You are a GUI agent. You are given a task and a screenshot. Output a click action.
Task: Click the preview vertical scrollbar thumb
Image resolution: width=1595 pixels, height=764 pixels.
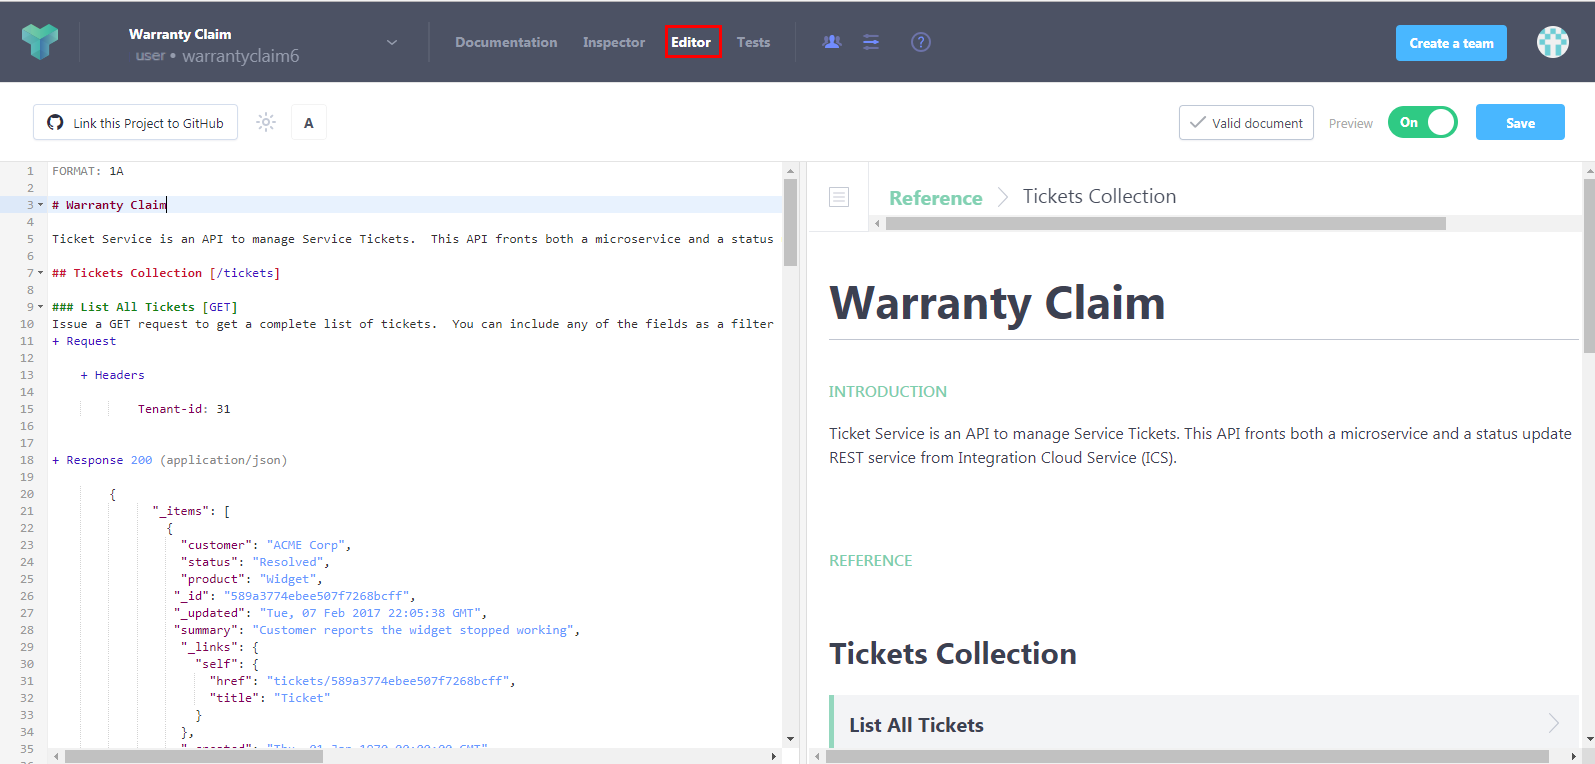tap(1589, 267)
